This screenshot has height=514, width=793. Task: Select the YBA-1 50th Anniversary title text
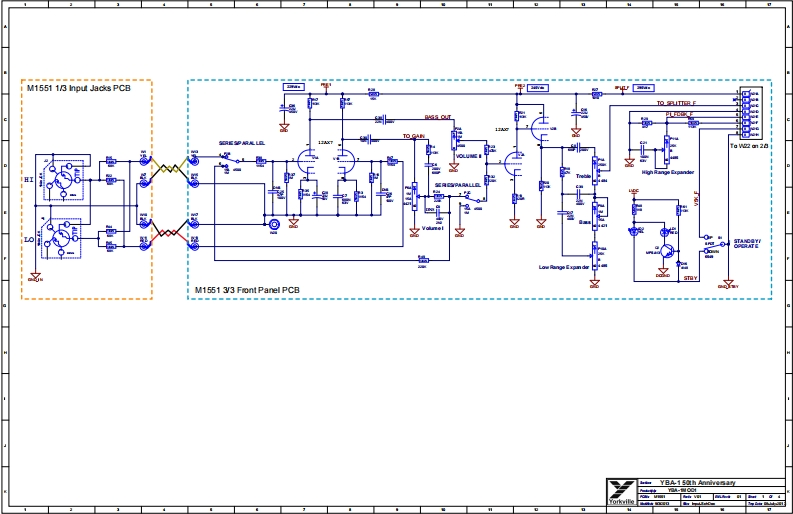point(701,481)
